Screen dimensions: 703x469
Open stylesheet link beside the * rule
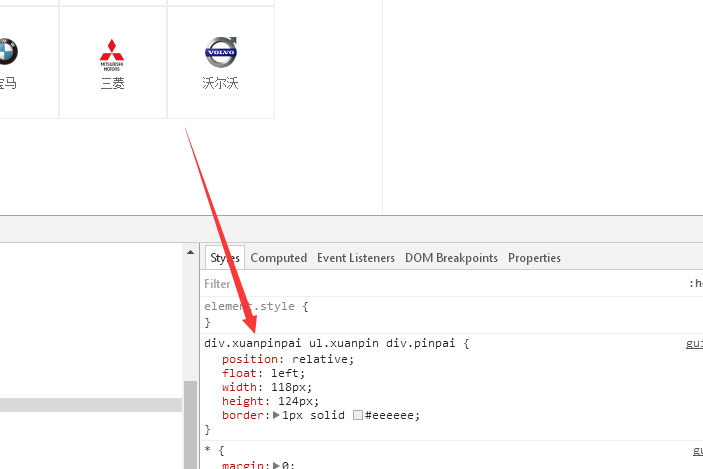tap(698, 451)
